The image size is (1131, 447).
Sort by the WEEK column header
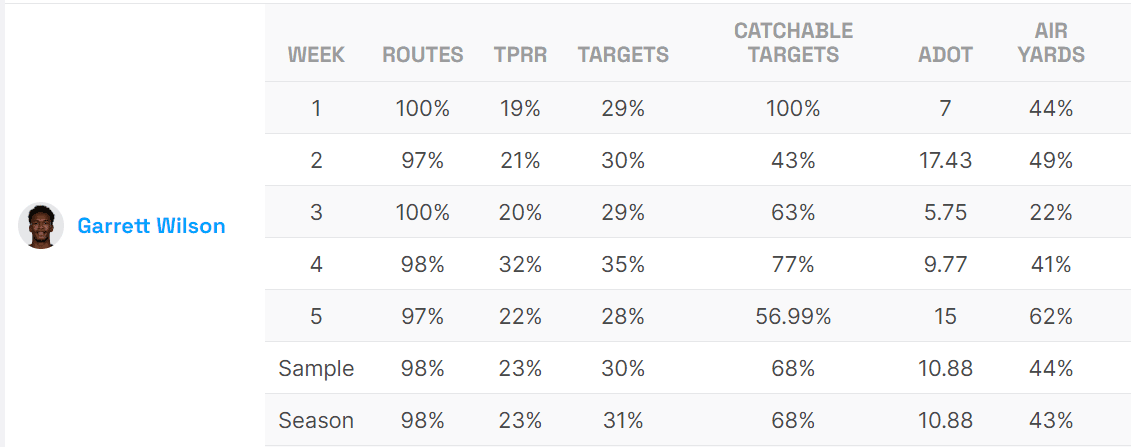coord(316,55)
